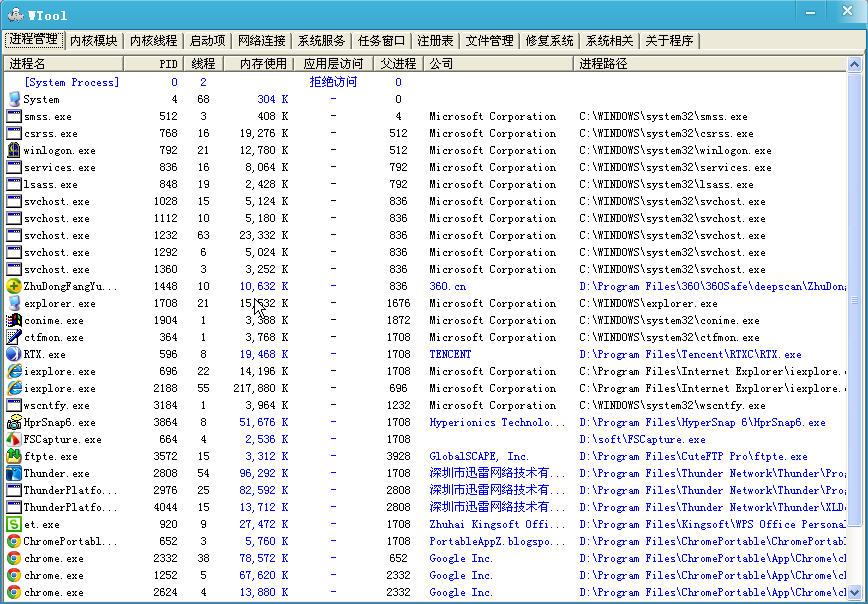Viewport: 868px width, 604px height.
Task: Click C:\WINDOWS\explorer.exe path
Action: coord(648,303)
